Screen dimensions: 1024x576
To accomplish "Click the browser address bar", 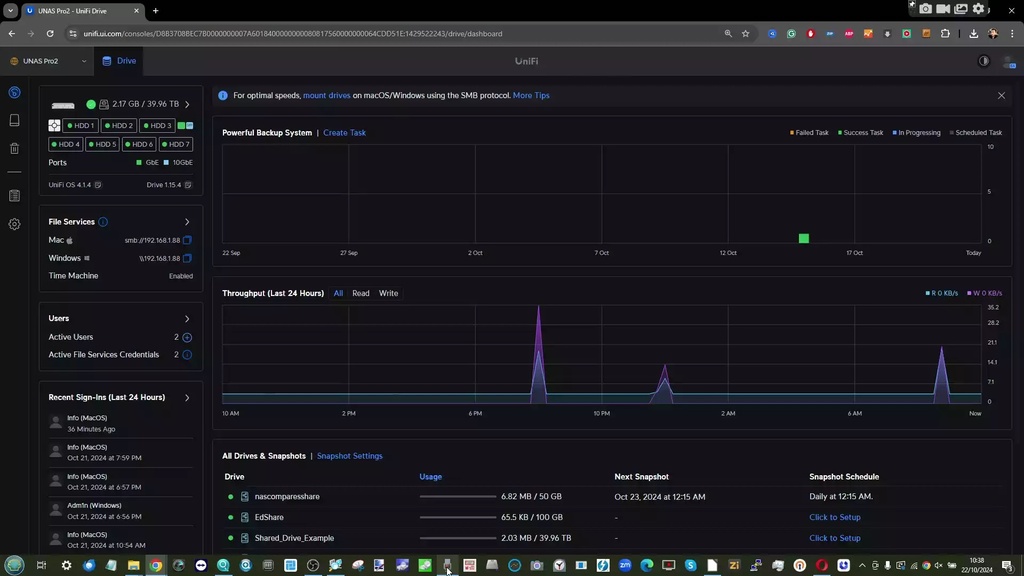I will point(392,33).
